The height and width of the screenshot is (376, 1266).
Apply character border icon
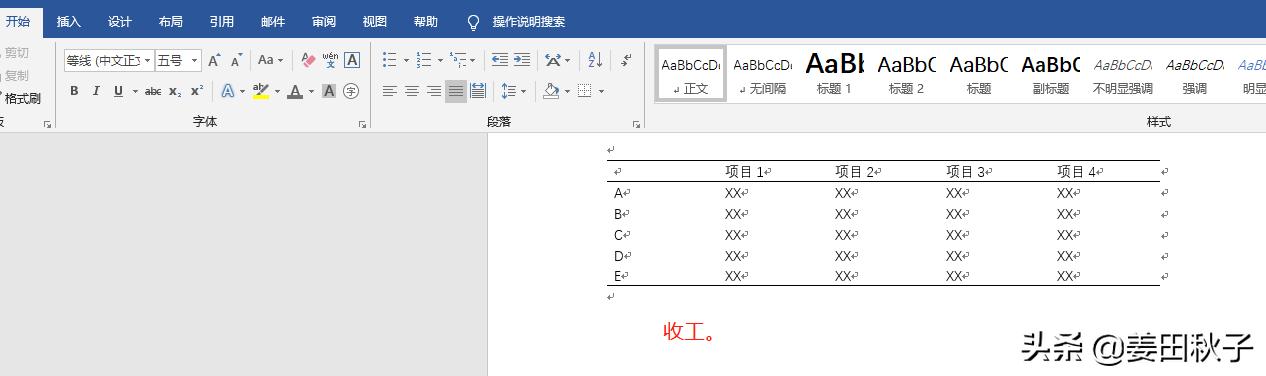352,60
